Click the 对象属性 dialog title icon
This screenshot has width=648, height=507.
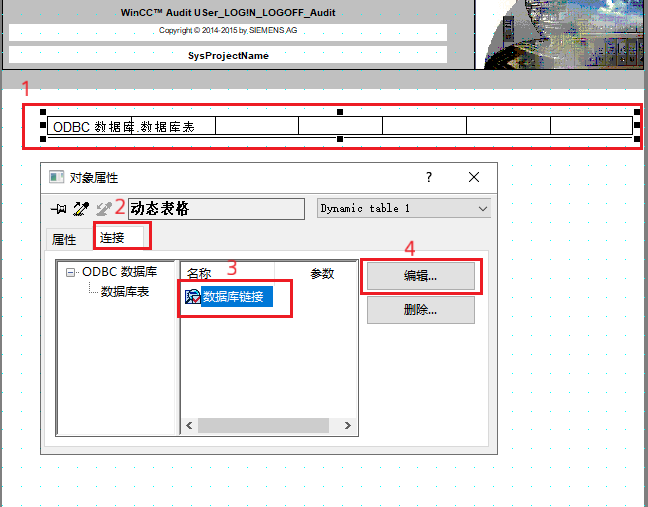point(57,177)
